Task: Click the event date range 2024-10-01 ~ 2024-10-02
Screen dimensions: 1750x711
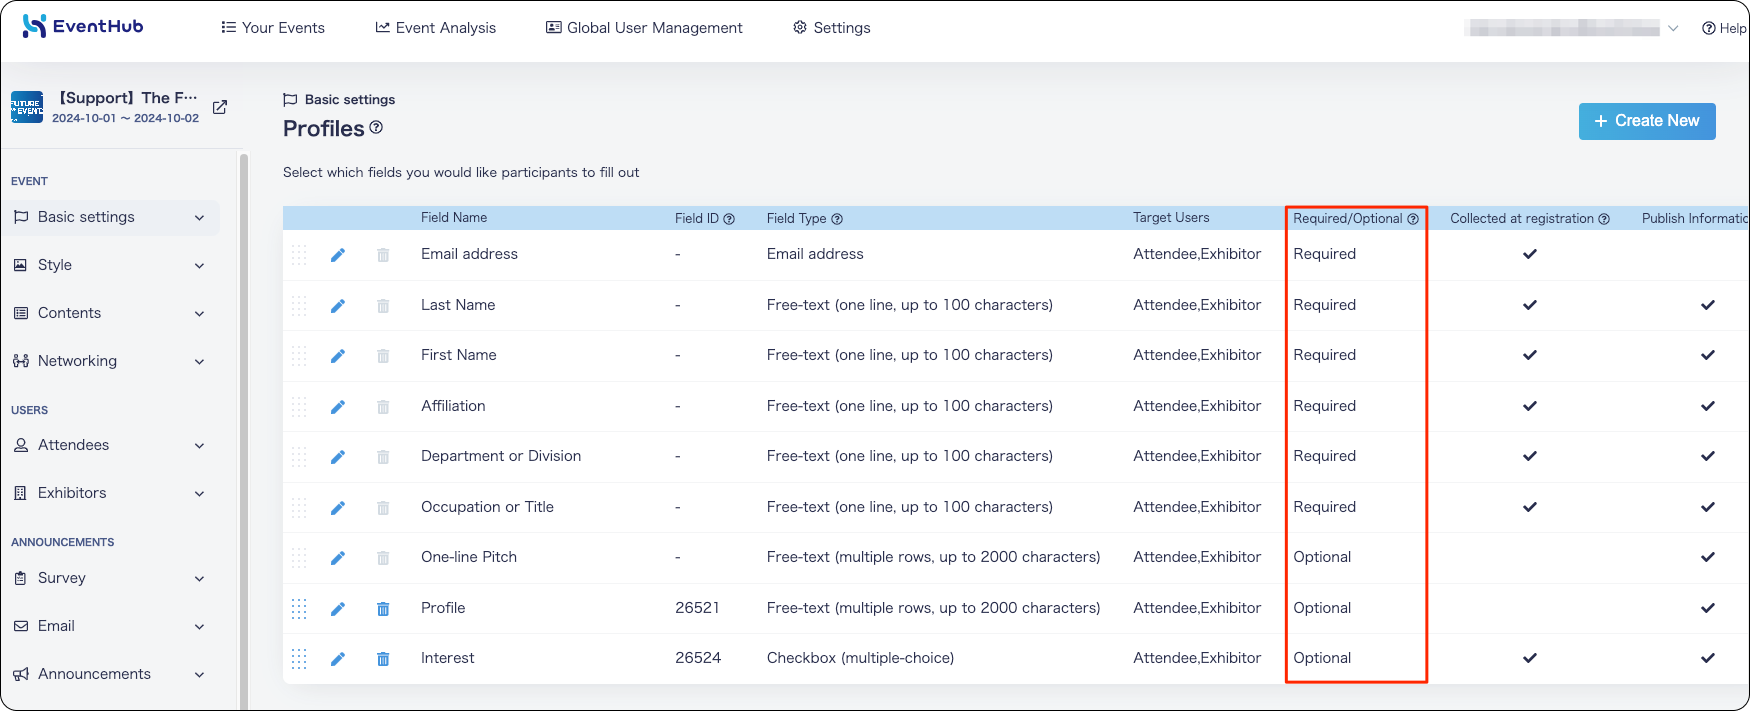Action: click(x=125, y=118)
